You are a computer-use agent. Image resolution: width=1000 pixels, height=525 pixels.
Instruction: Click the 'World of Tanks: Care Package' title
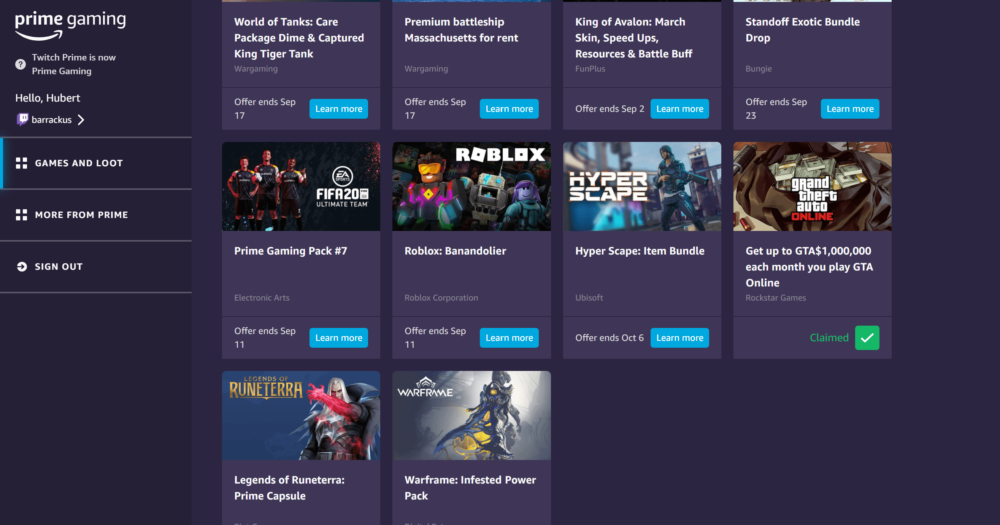[x=299, y=38]
